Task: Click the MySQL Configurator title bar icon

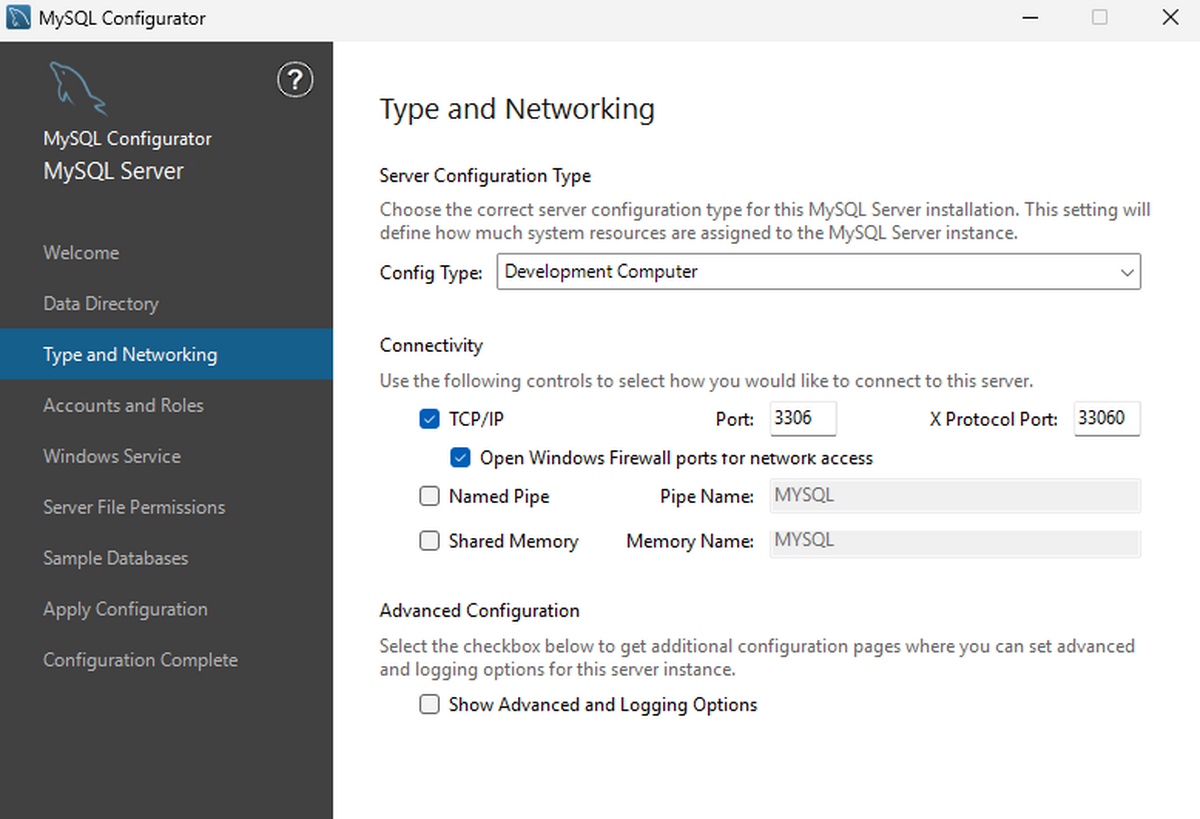Action: [x=18, y=18]
